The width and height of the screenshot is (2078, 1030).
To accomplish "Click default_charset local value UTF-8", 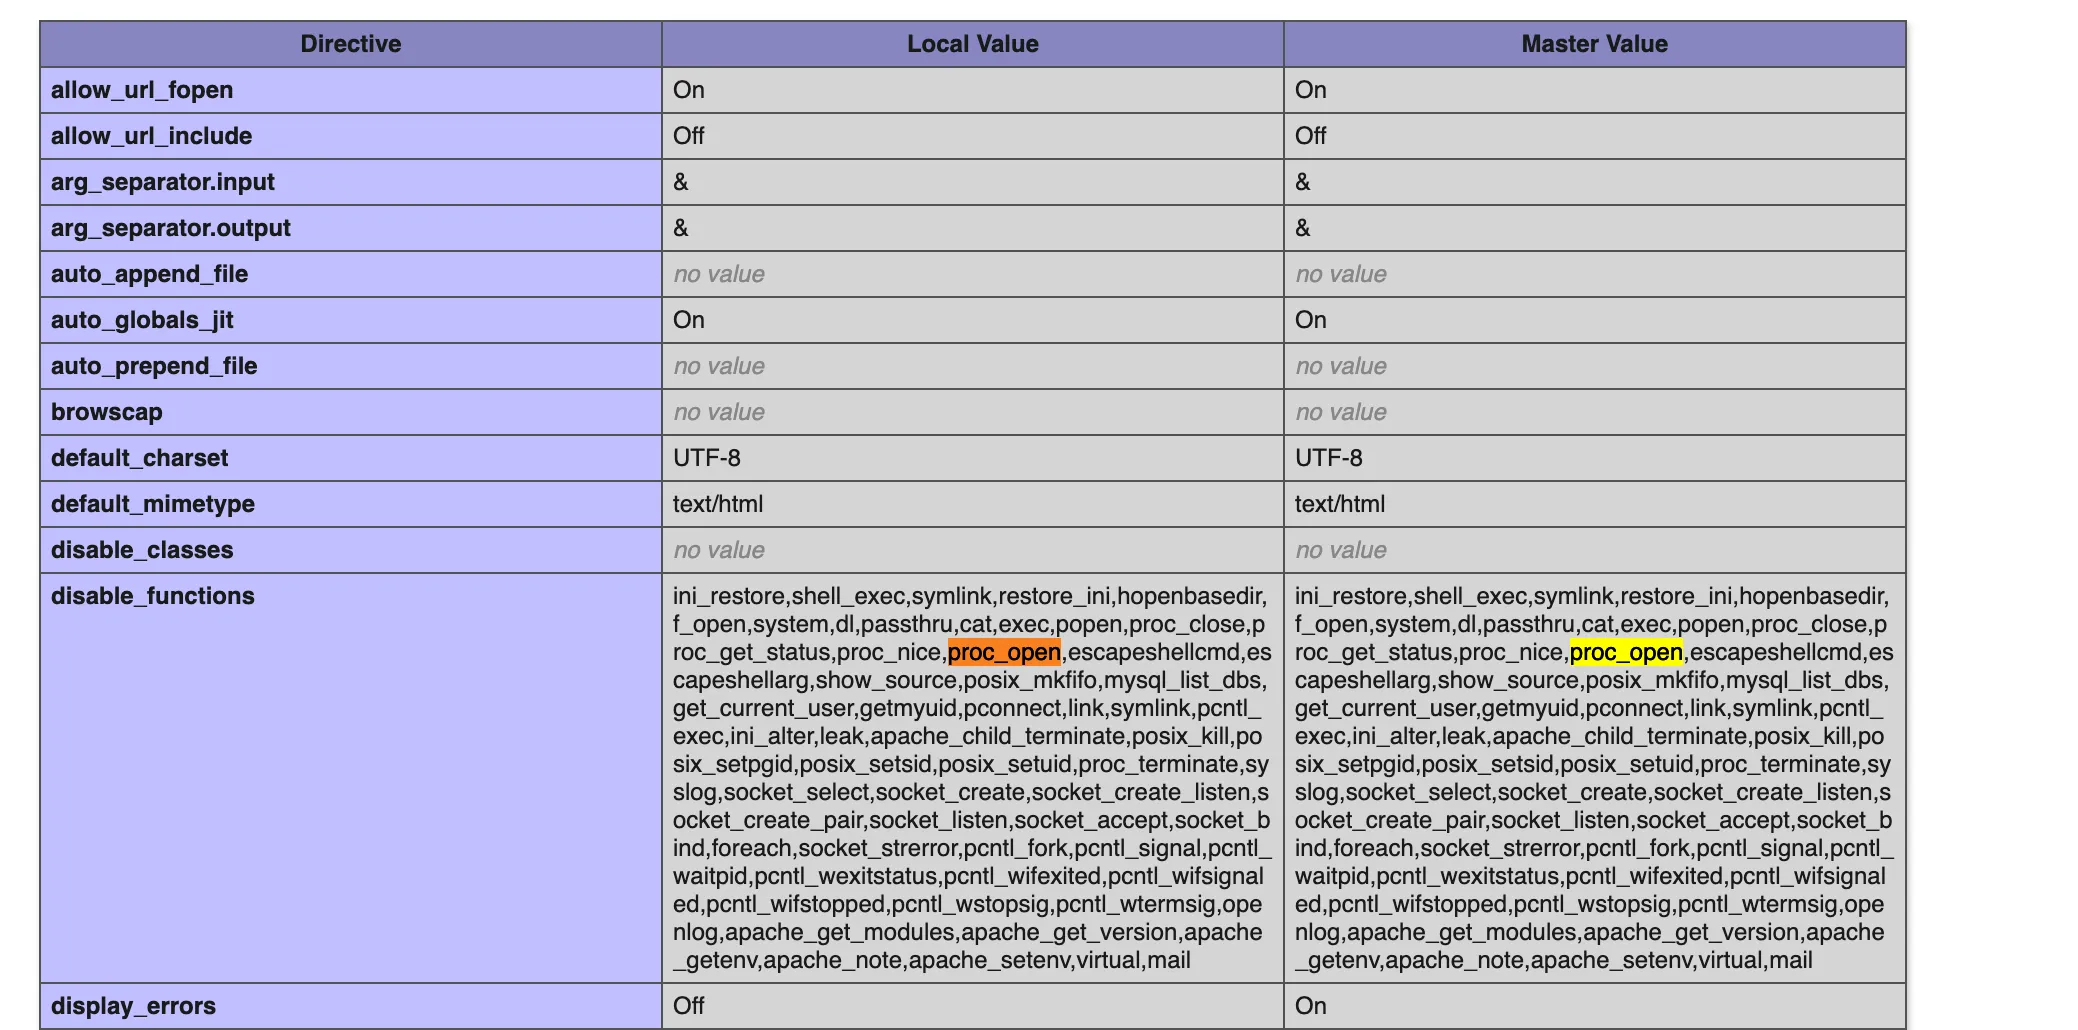I will (x=707, y=458).
